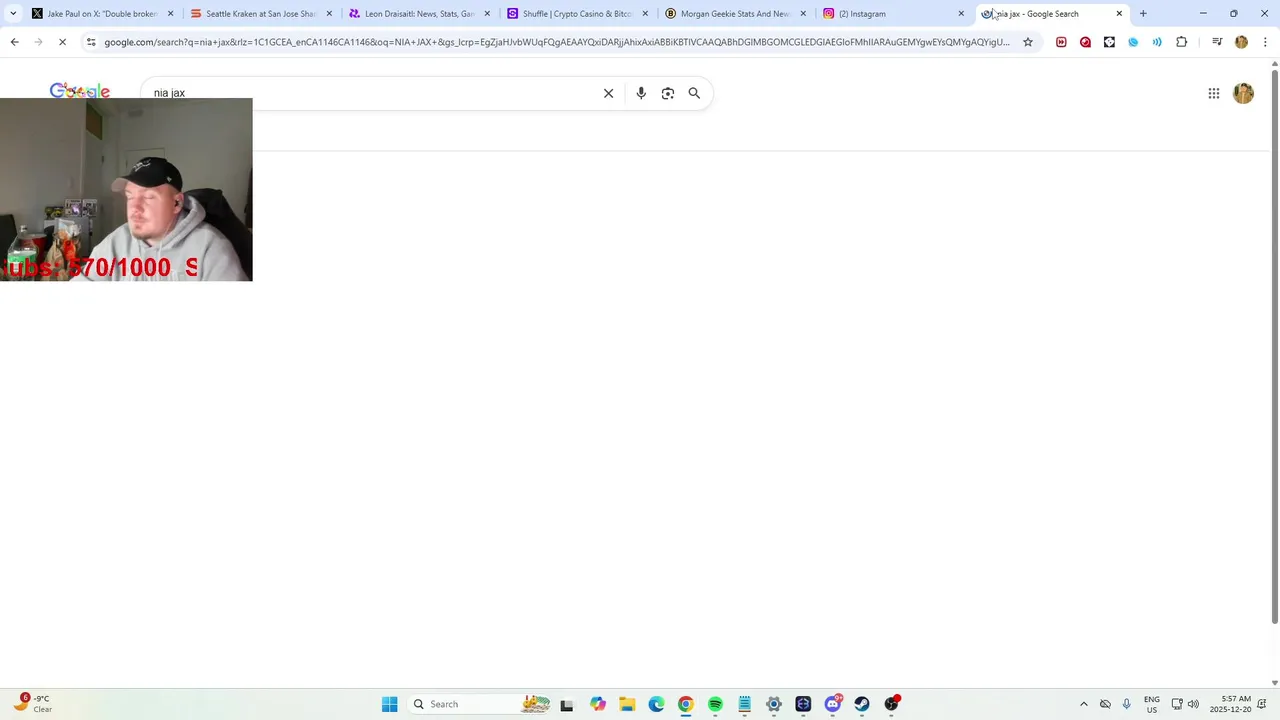
Task: Open Task View from the taskbar
Action: pyautogui.click(x=566, y=704)
